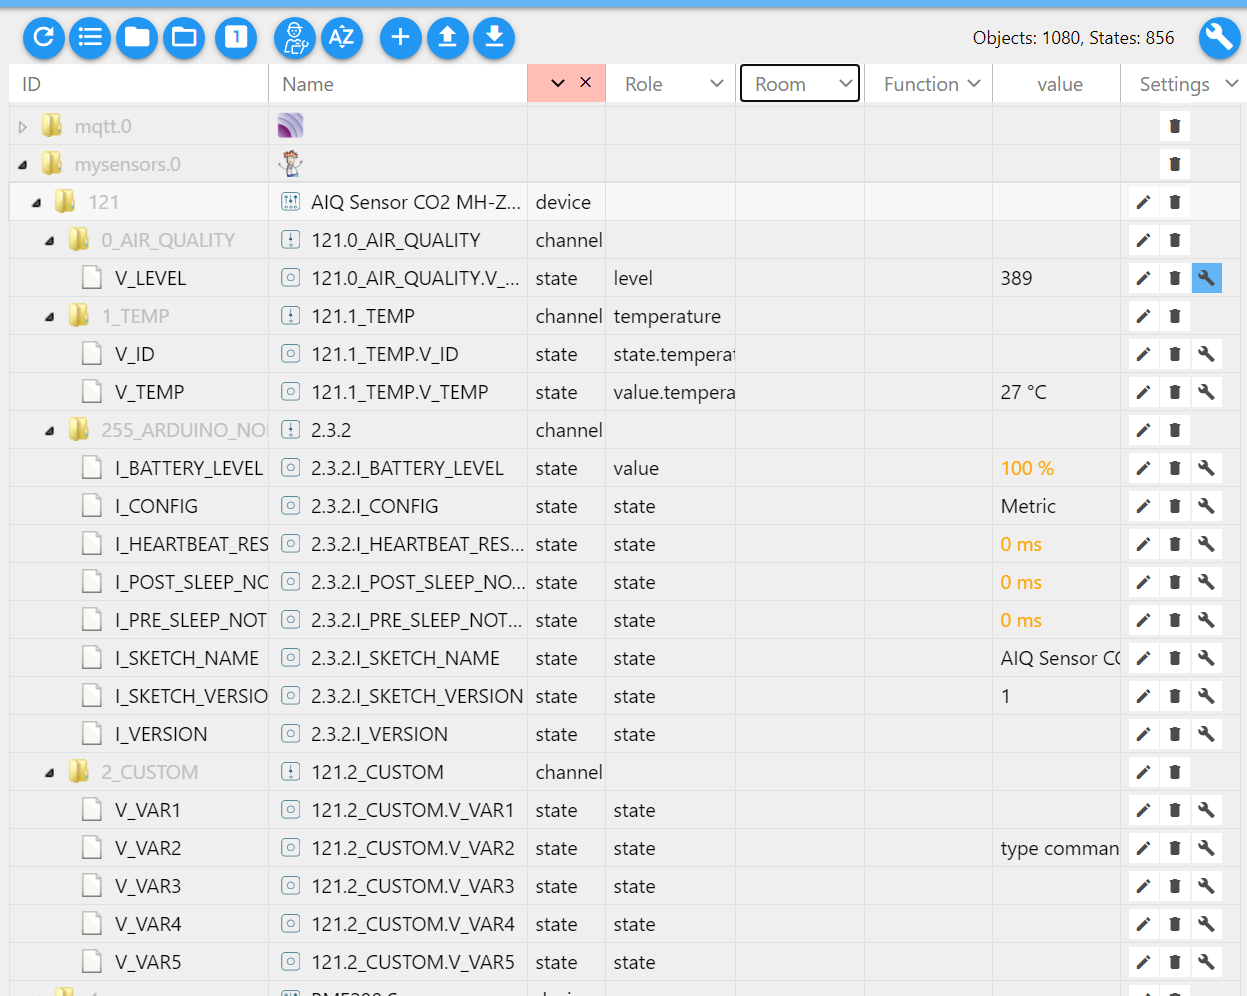The image size is (1247, 996).
Task: Click the Name filter input field
Action: click(x=397, y=84)
